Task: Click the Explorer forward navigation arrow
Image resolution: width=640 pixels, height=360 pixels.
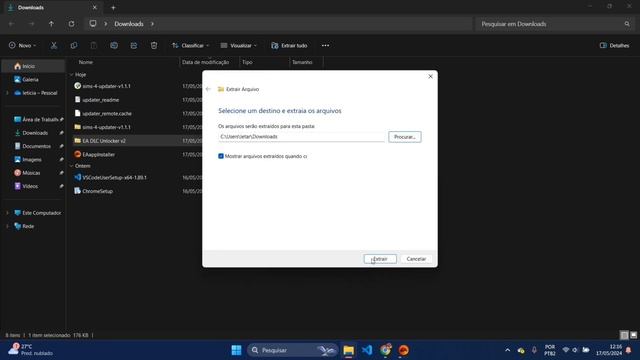Action: coord(31,24)
